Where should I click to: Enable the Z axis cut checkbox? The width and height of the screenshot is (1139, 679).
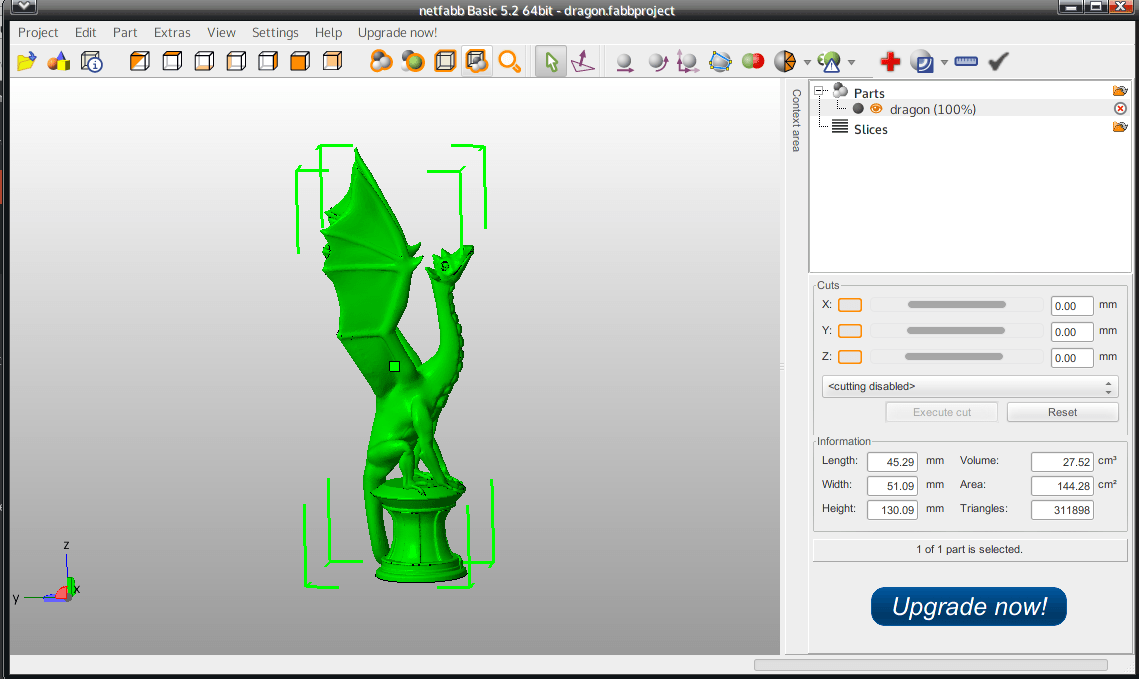point(849,356)
